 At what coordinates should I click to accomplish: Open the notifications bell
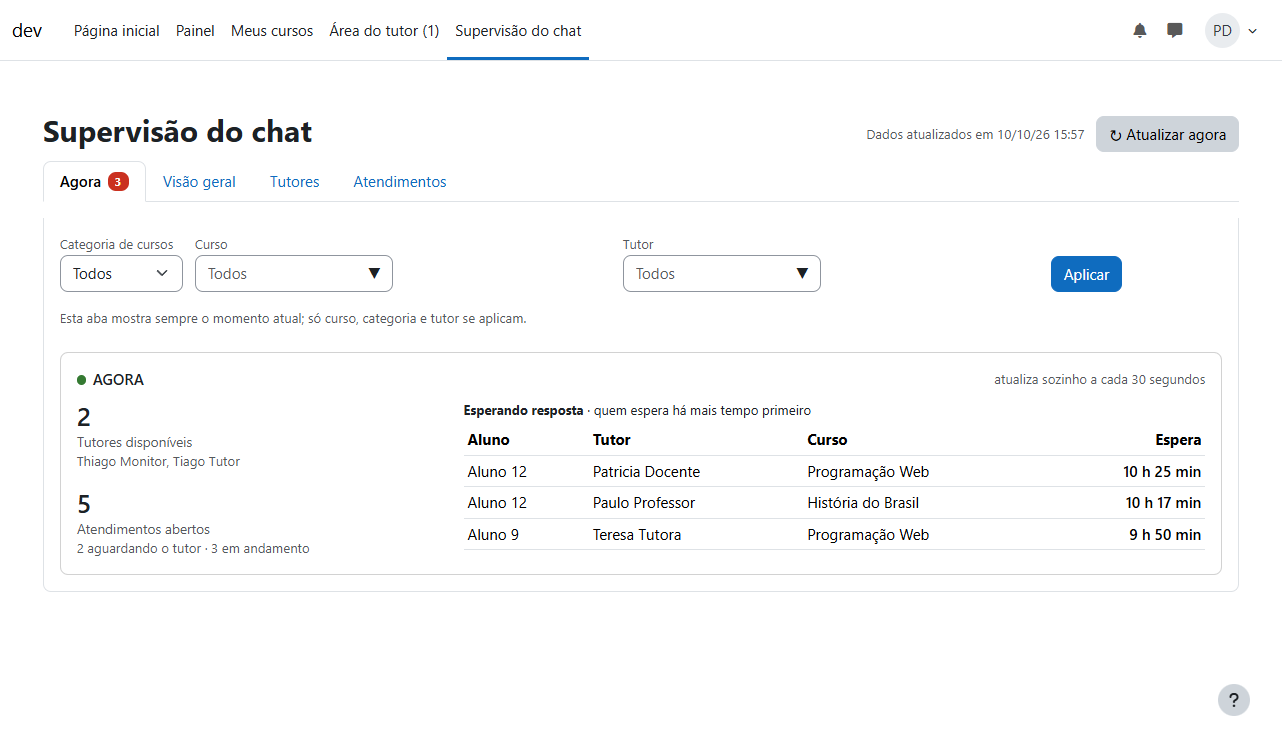point(1140,31)
